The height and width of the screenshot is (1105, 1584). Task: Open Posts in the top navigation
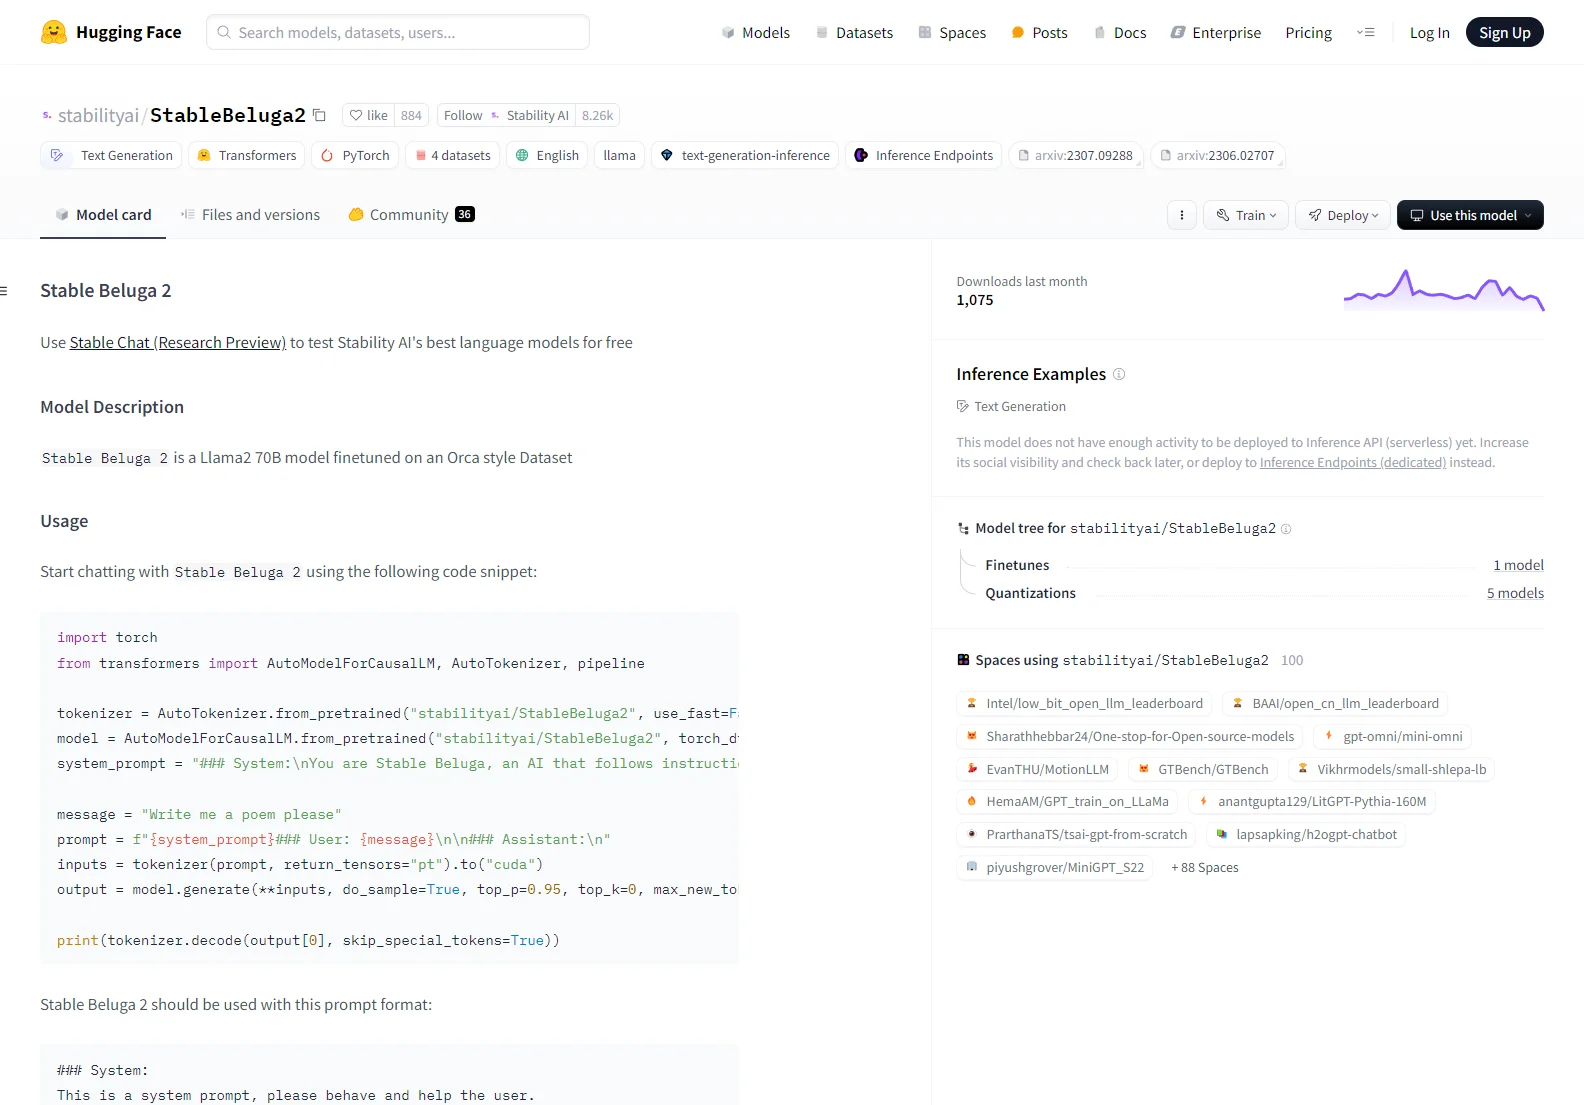(x=1039, y=32)
